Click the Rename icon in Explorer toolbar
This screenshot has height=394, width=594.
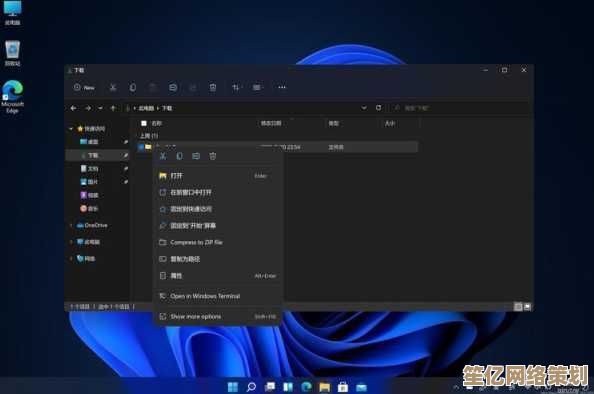173,88
